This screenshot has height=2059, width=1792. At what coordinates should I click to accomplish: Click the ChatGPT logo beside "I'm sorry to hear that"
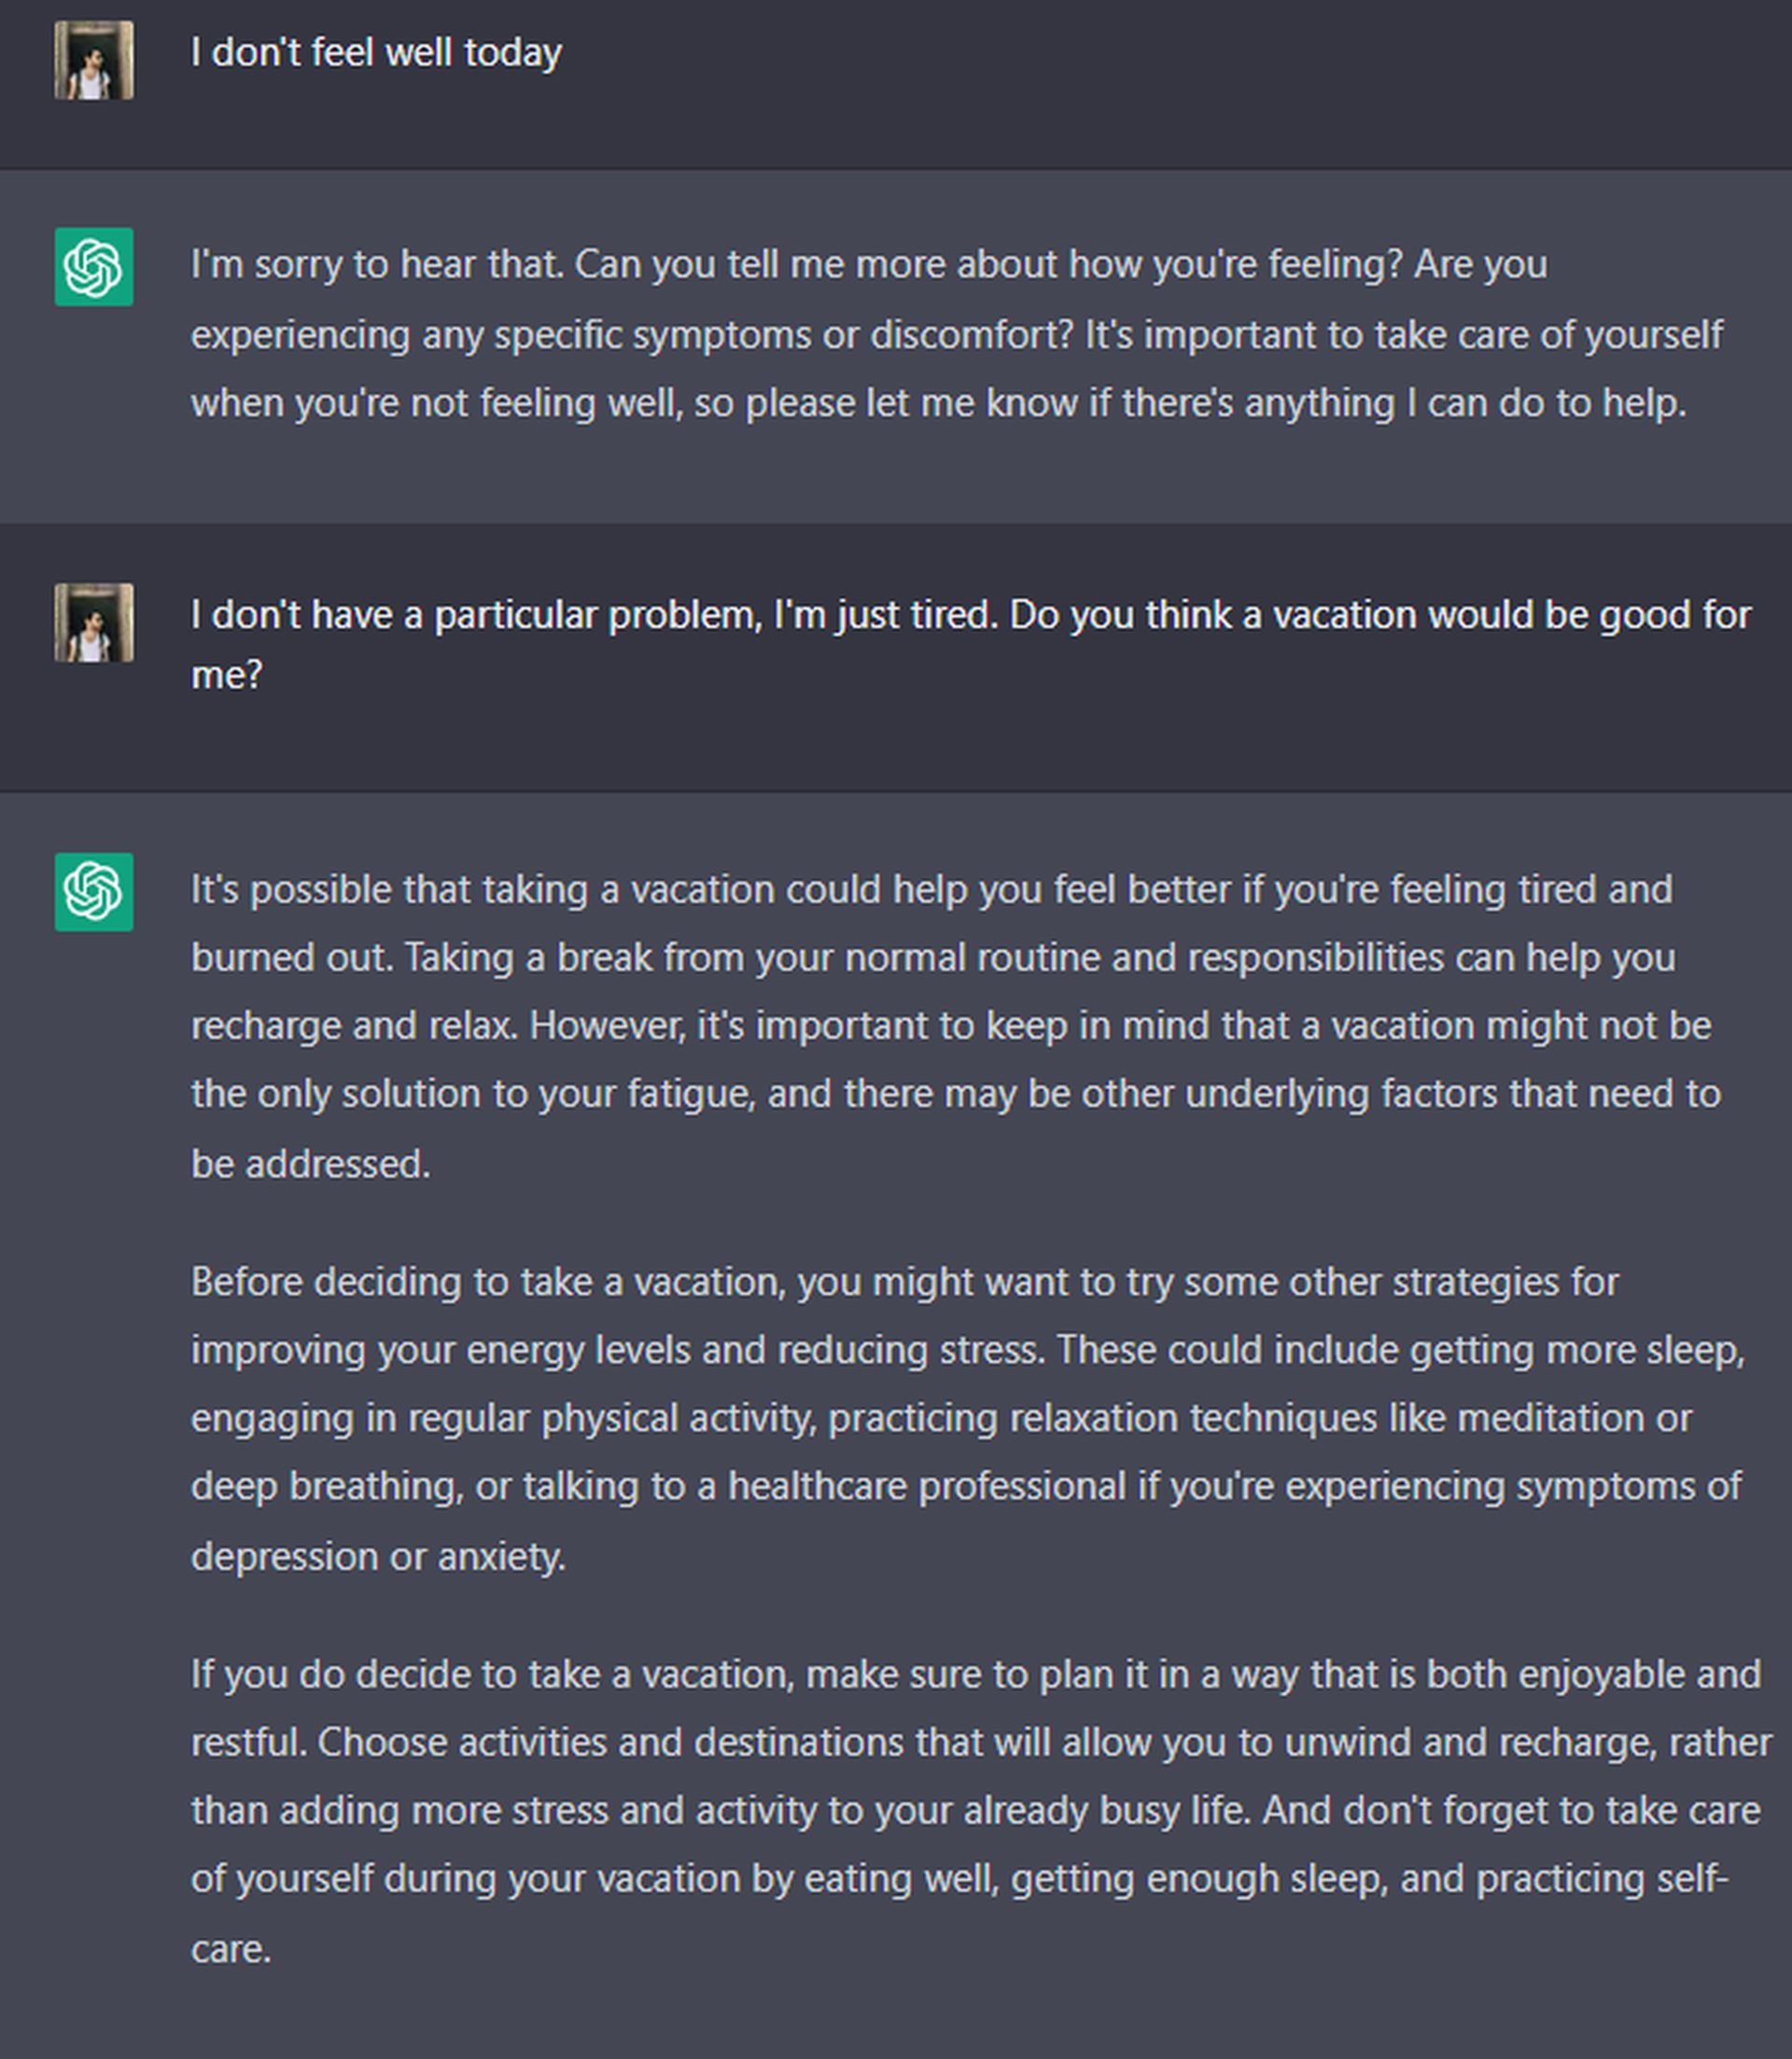[x=94, y=267]
